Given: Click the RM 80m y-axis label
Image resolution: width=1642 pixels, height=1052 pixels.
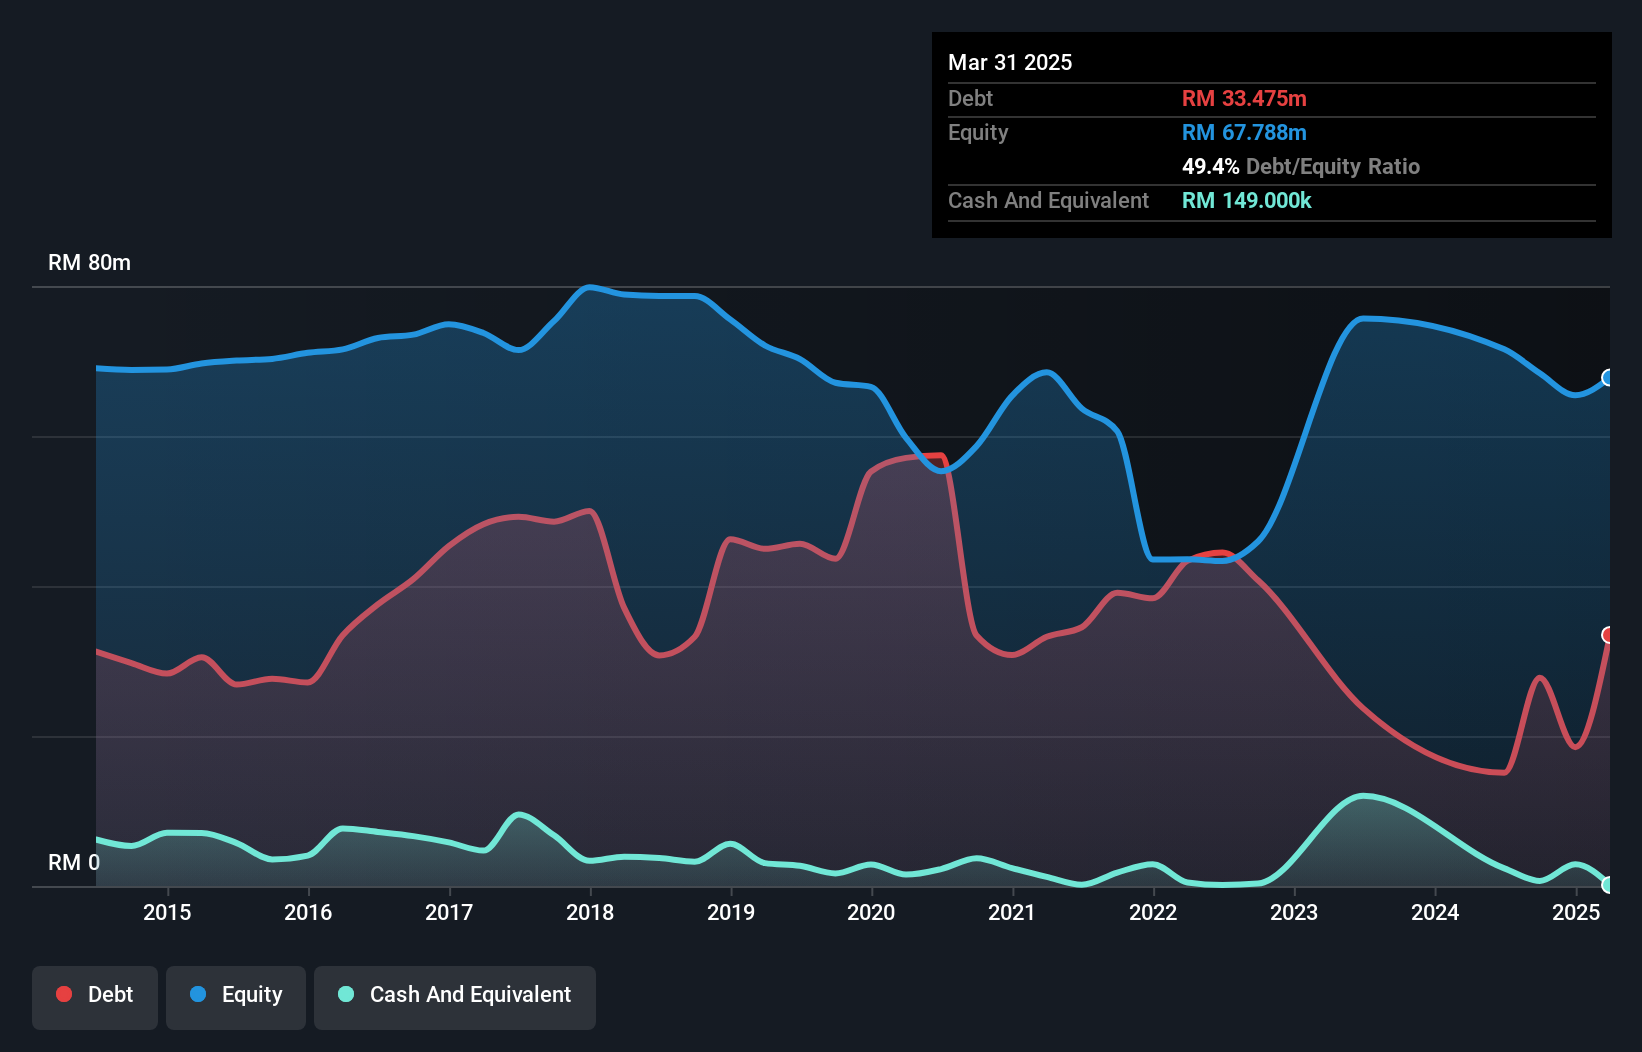Looking at the screenshot, I should pyautogui.click(x=89, y=263).
